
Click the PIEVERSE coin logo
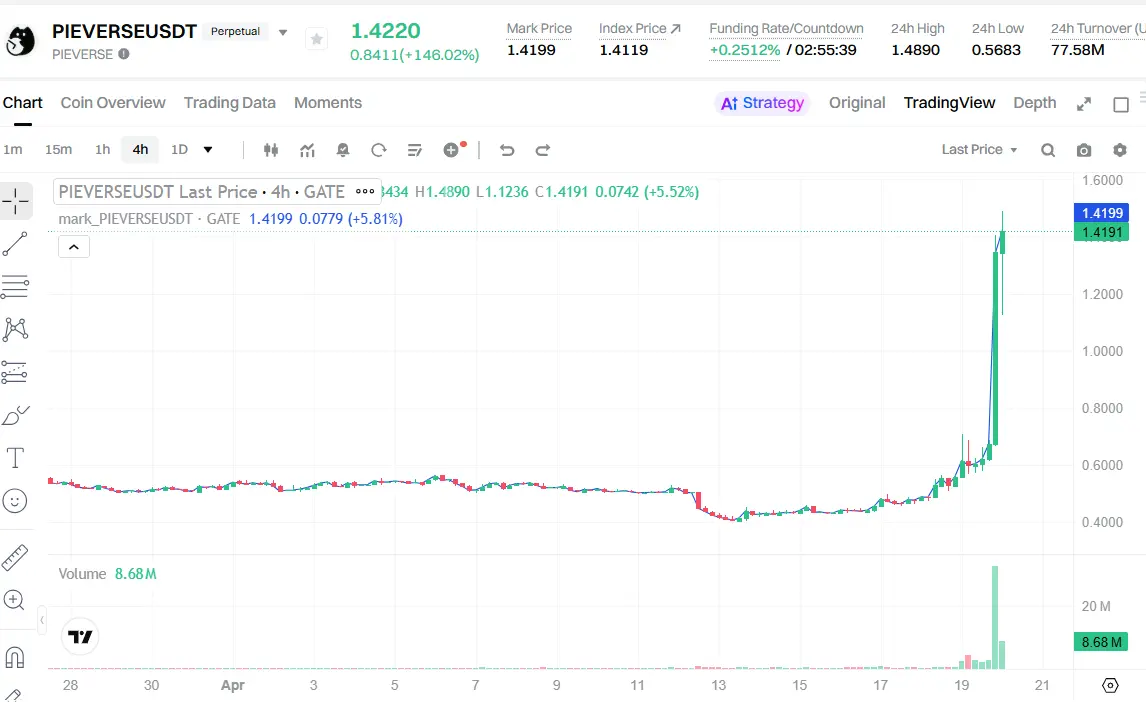point(20,41)
